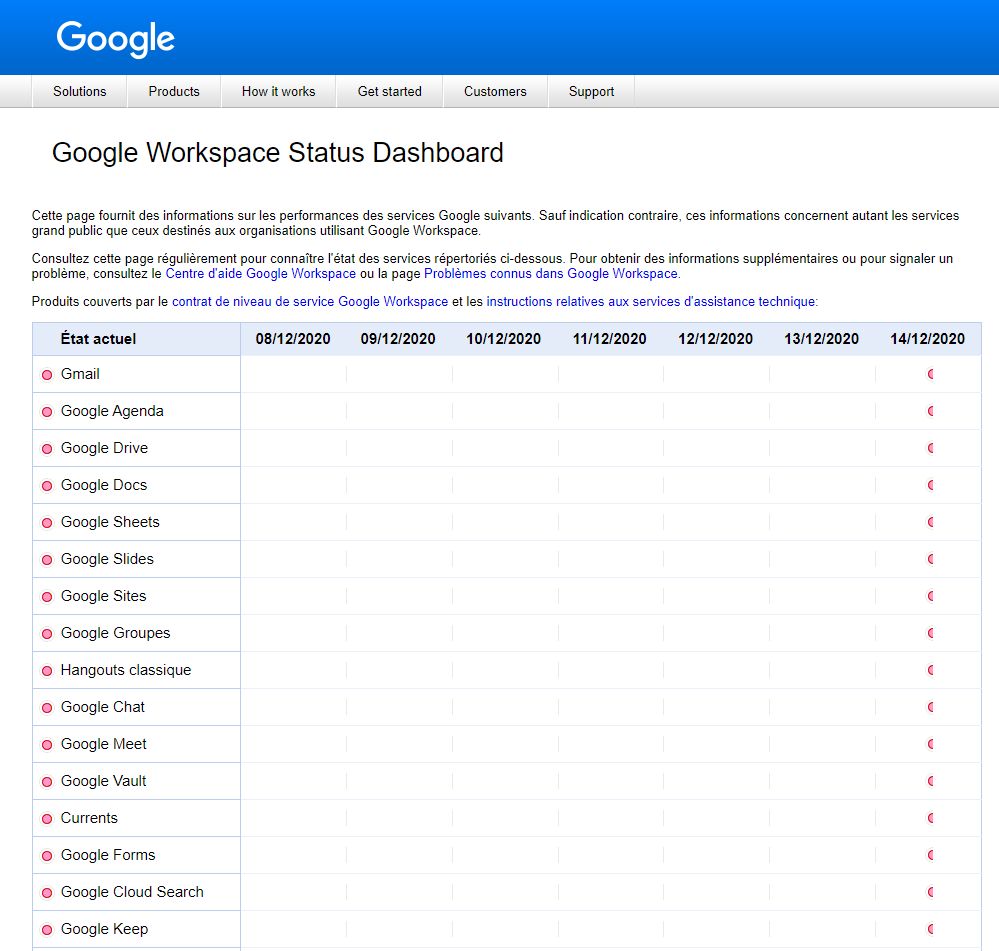Open Google Vault outage marker on 14/12/2020

[x=930, y=780]
